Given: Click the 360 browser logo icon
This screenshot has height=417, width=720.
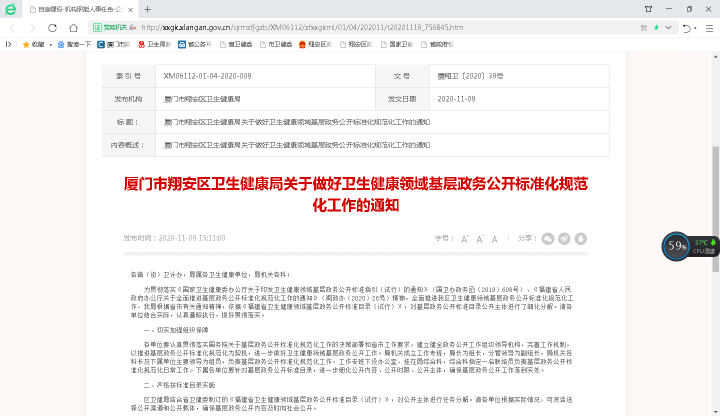Looking at the screenshot, I should [10, 9].
